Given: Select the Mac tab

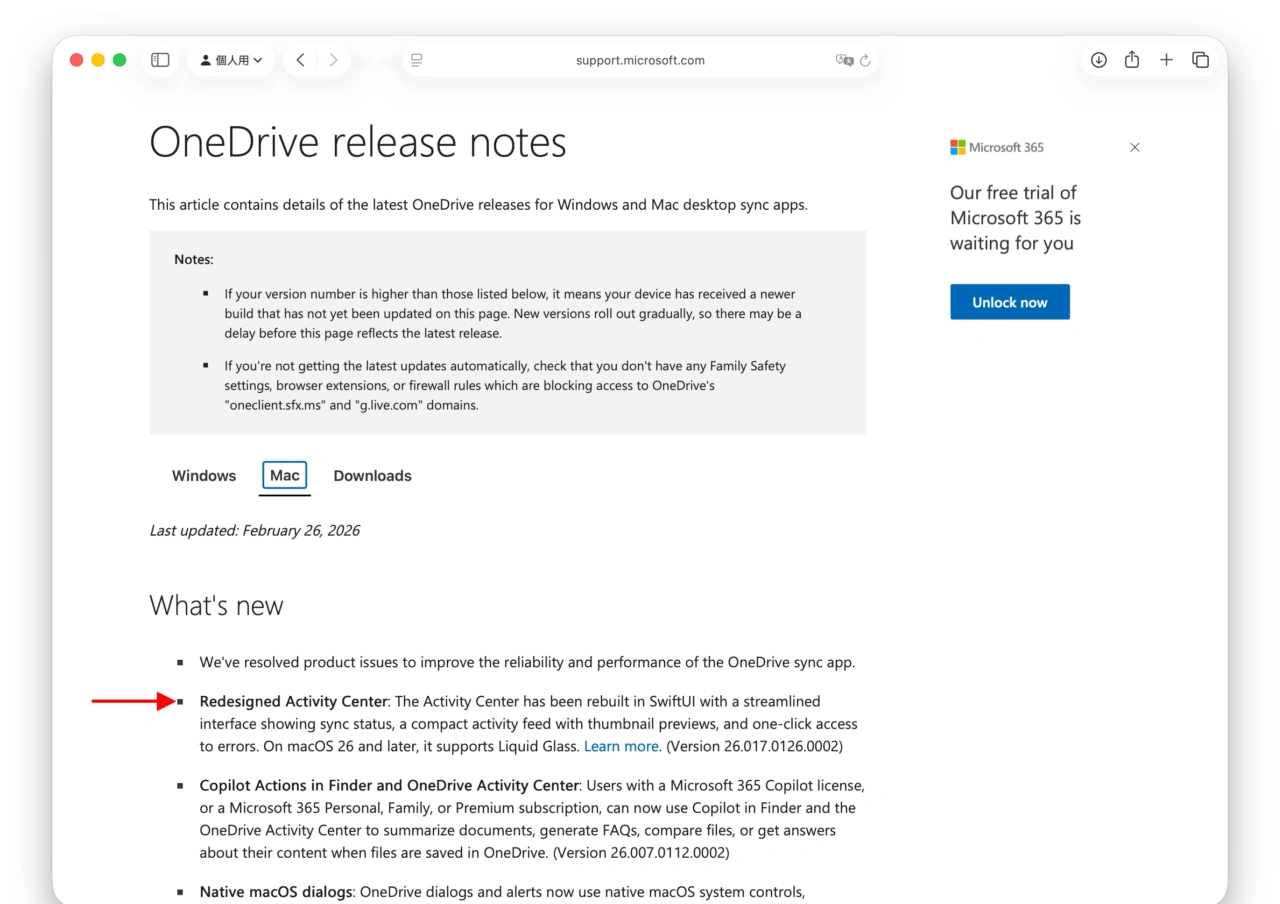Looking at the screenshot, I should tap(284, 475).
